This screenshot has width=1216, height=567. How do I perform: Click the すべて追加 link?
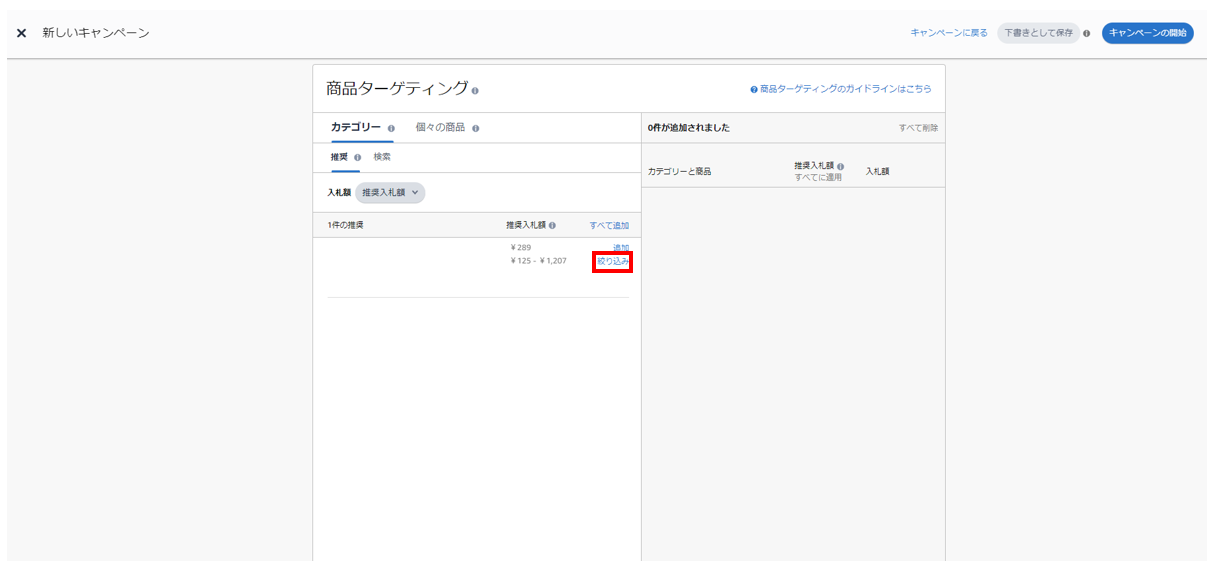click(x=609, y=226)
